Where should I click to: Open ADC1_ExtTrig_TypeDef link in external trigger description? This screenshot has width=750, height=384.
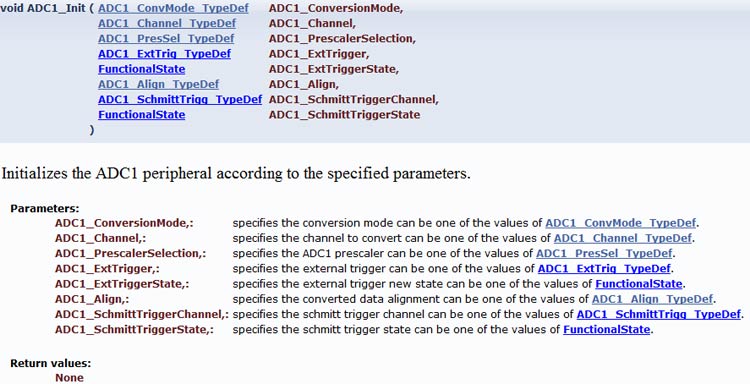605,269
